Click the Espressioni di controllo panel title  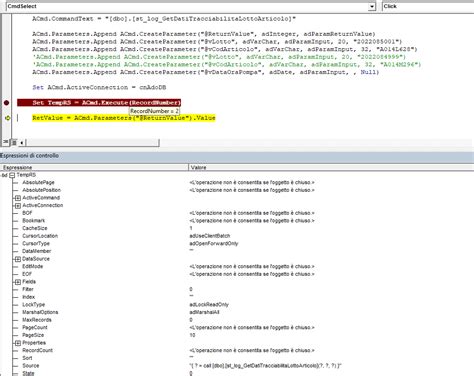tap(29, 156)
